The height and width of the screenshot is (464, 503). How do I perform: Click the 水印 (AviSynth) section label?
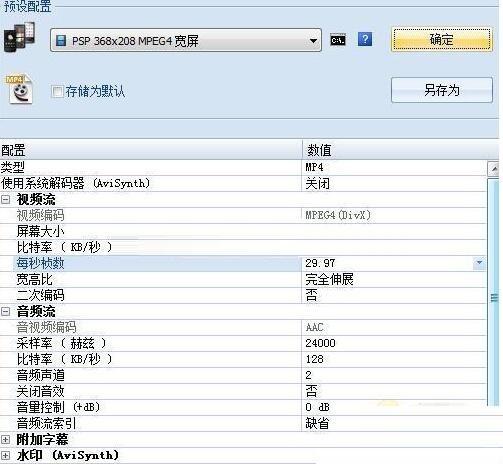[68, 456]
